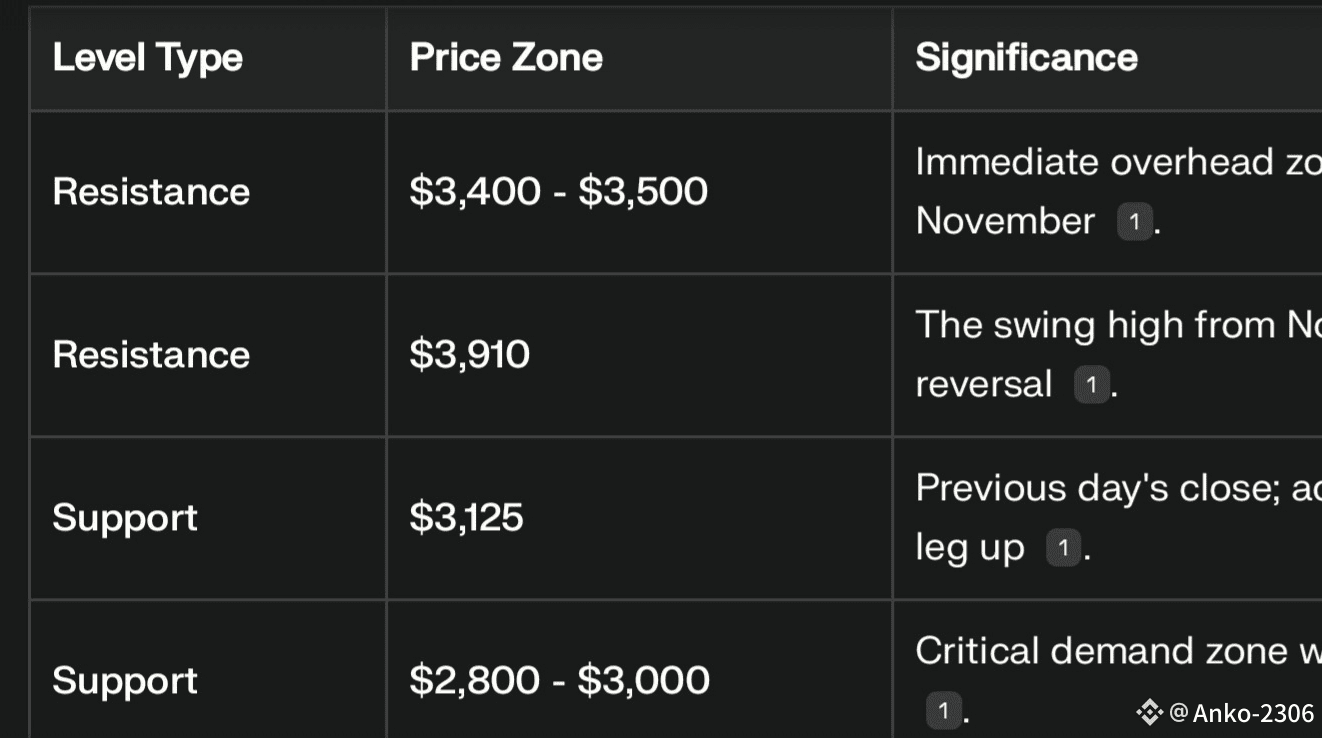Click the Support label beside "$2,800 - $3,000"

125,681
